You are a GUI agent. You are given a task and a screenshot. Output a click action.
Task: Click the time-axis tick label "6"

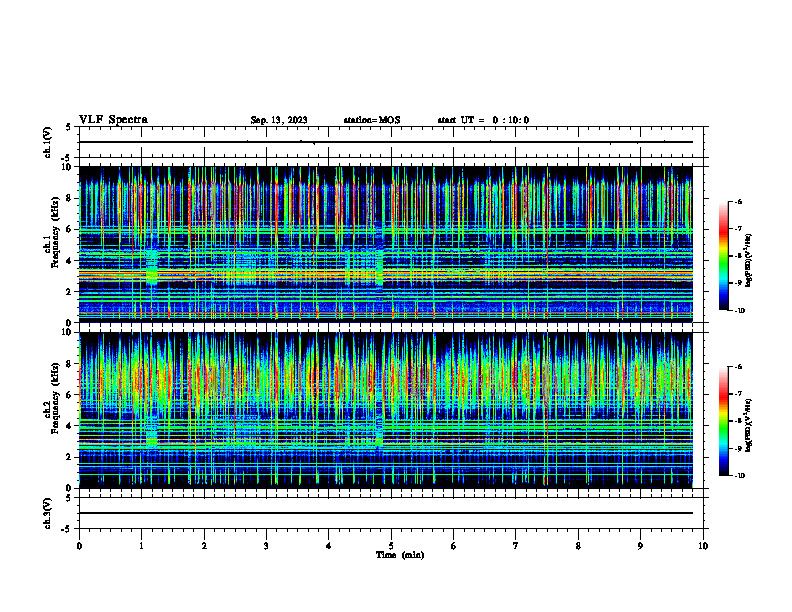click(x=454, y=546)
